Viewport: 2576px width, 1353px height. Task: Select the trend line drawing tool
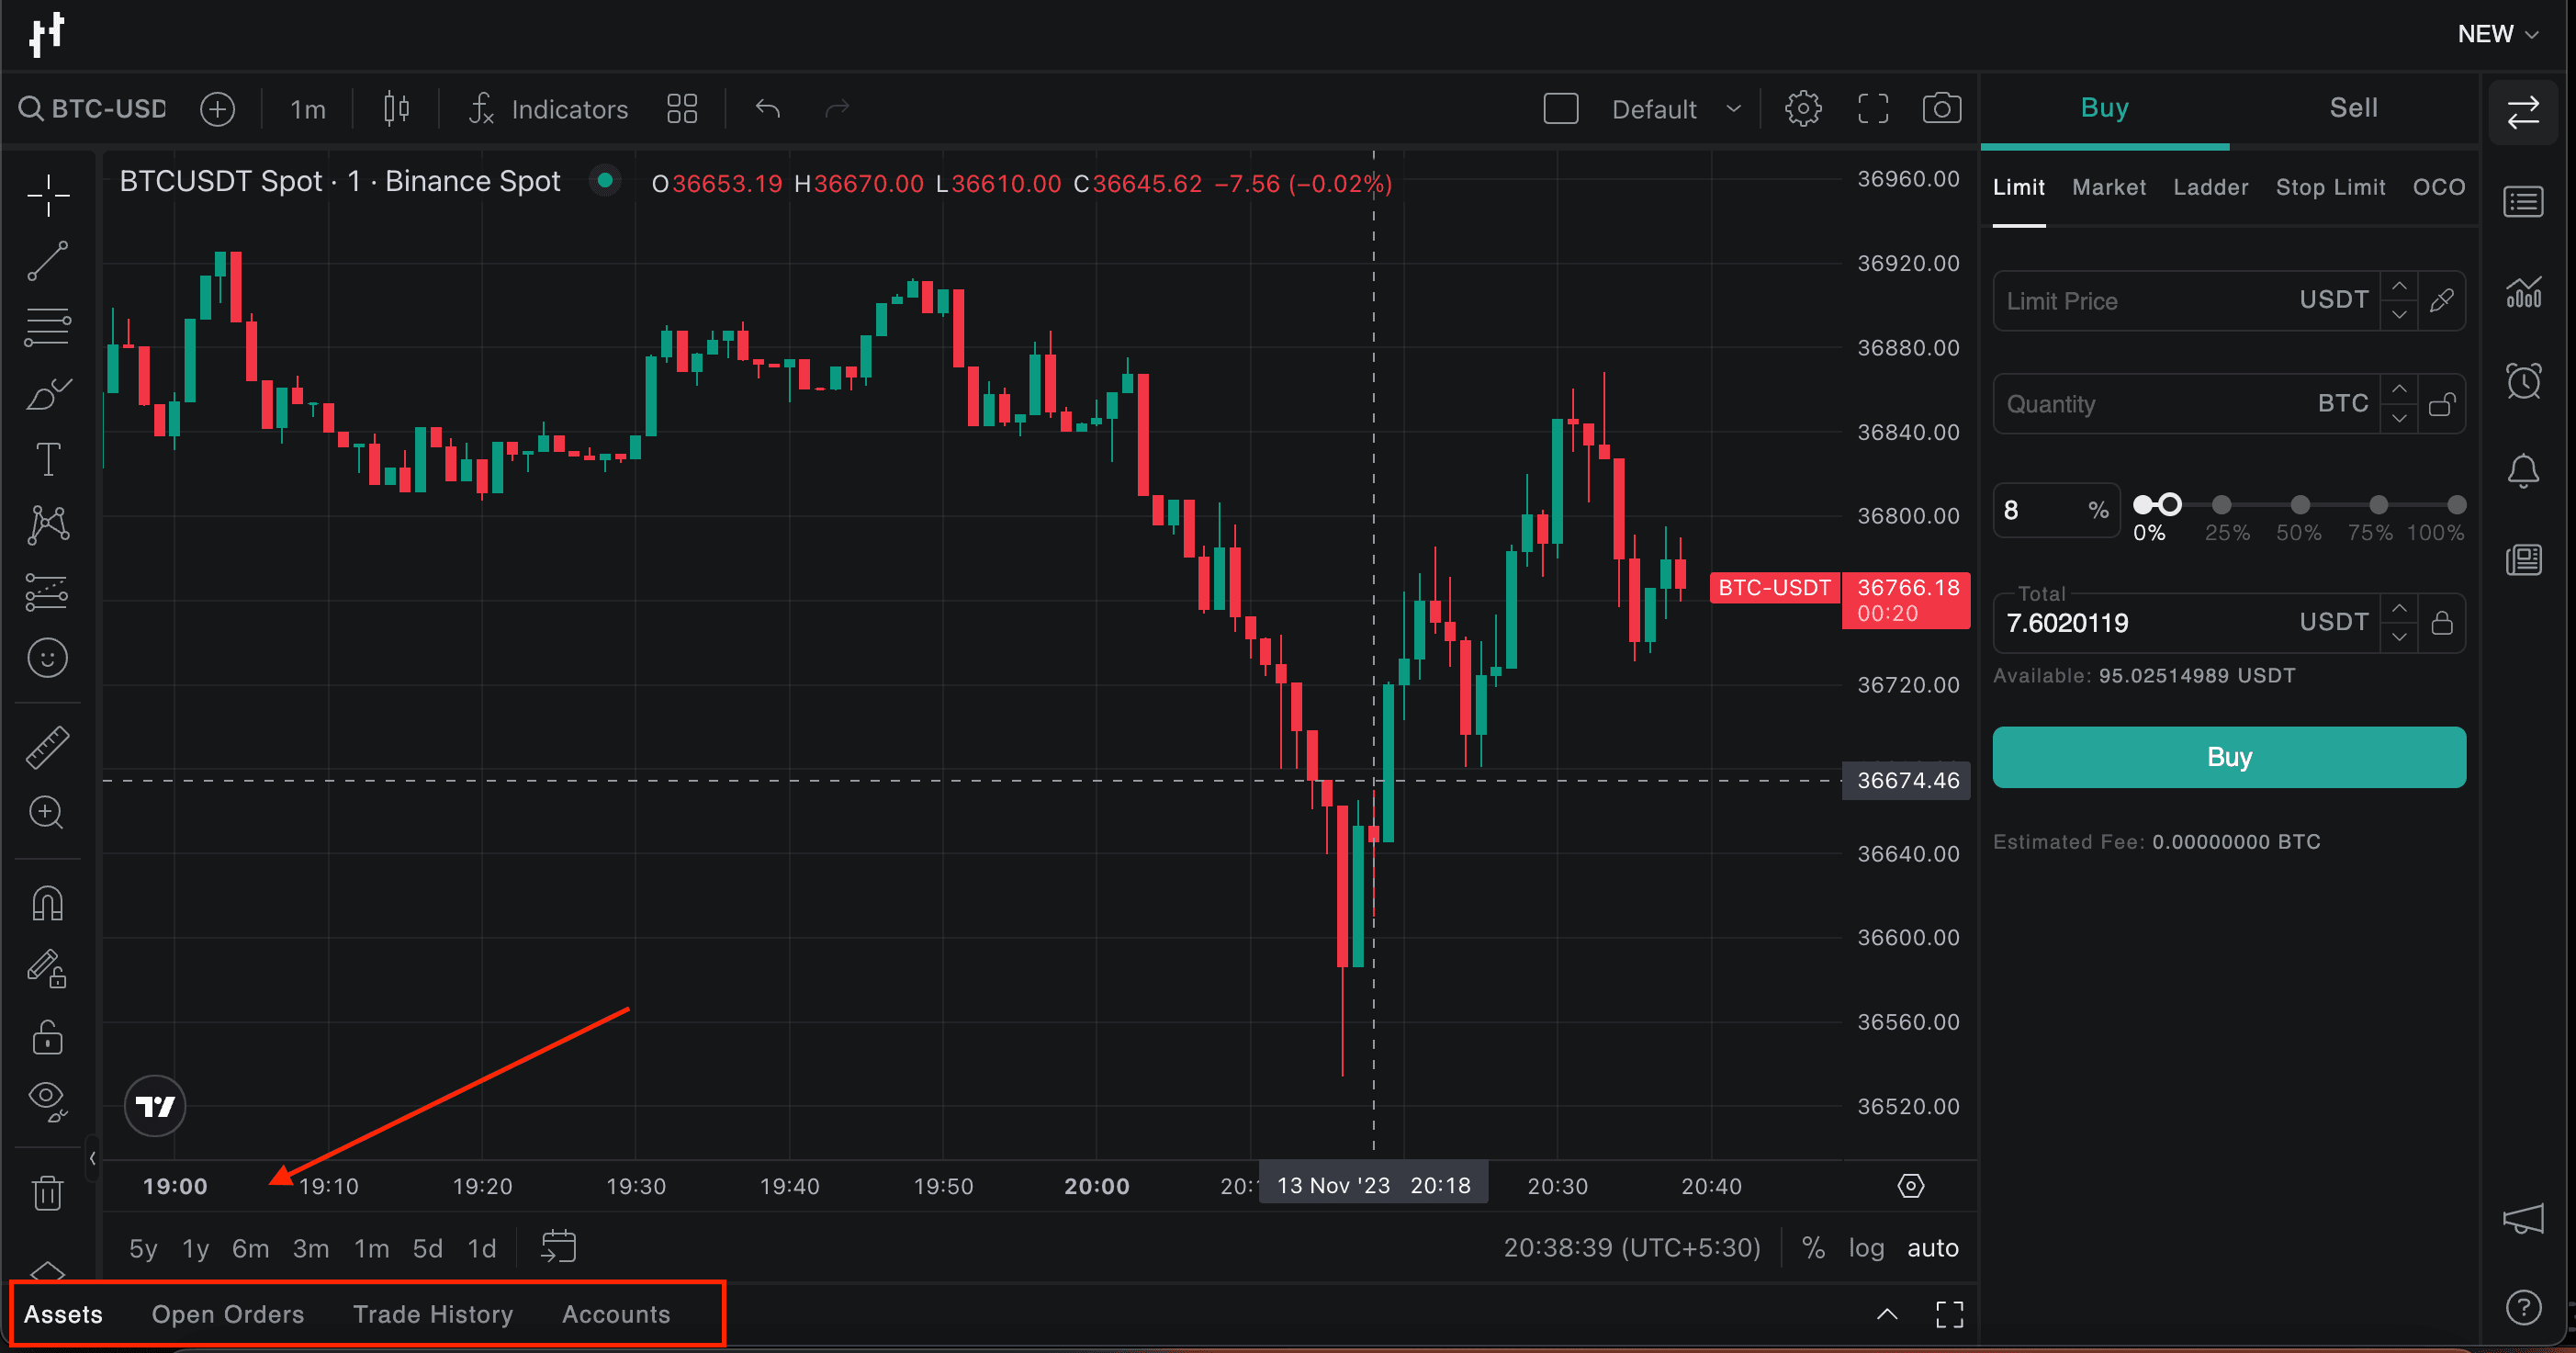coord(47,261)
